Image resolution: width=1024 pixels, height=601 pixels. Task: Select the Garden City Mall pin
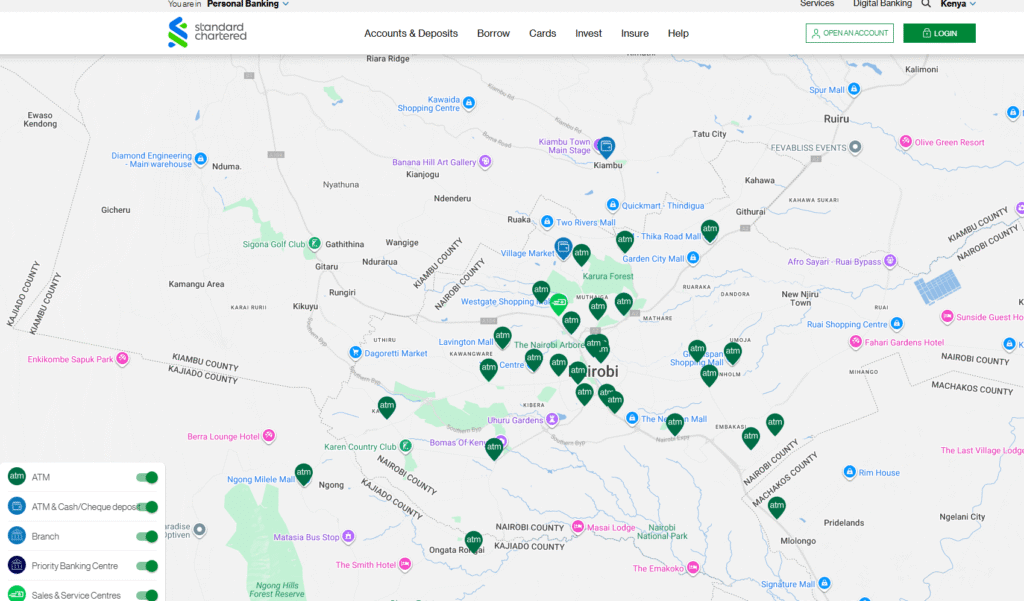pyautogui.click(x=694, y=258)
